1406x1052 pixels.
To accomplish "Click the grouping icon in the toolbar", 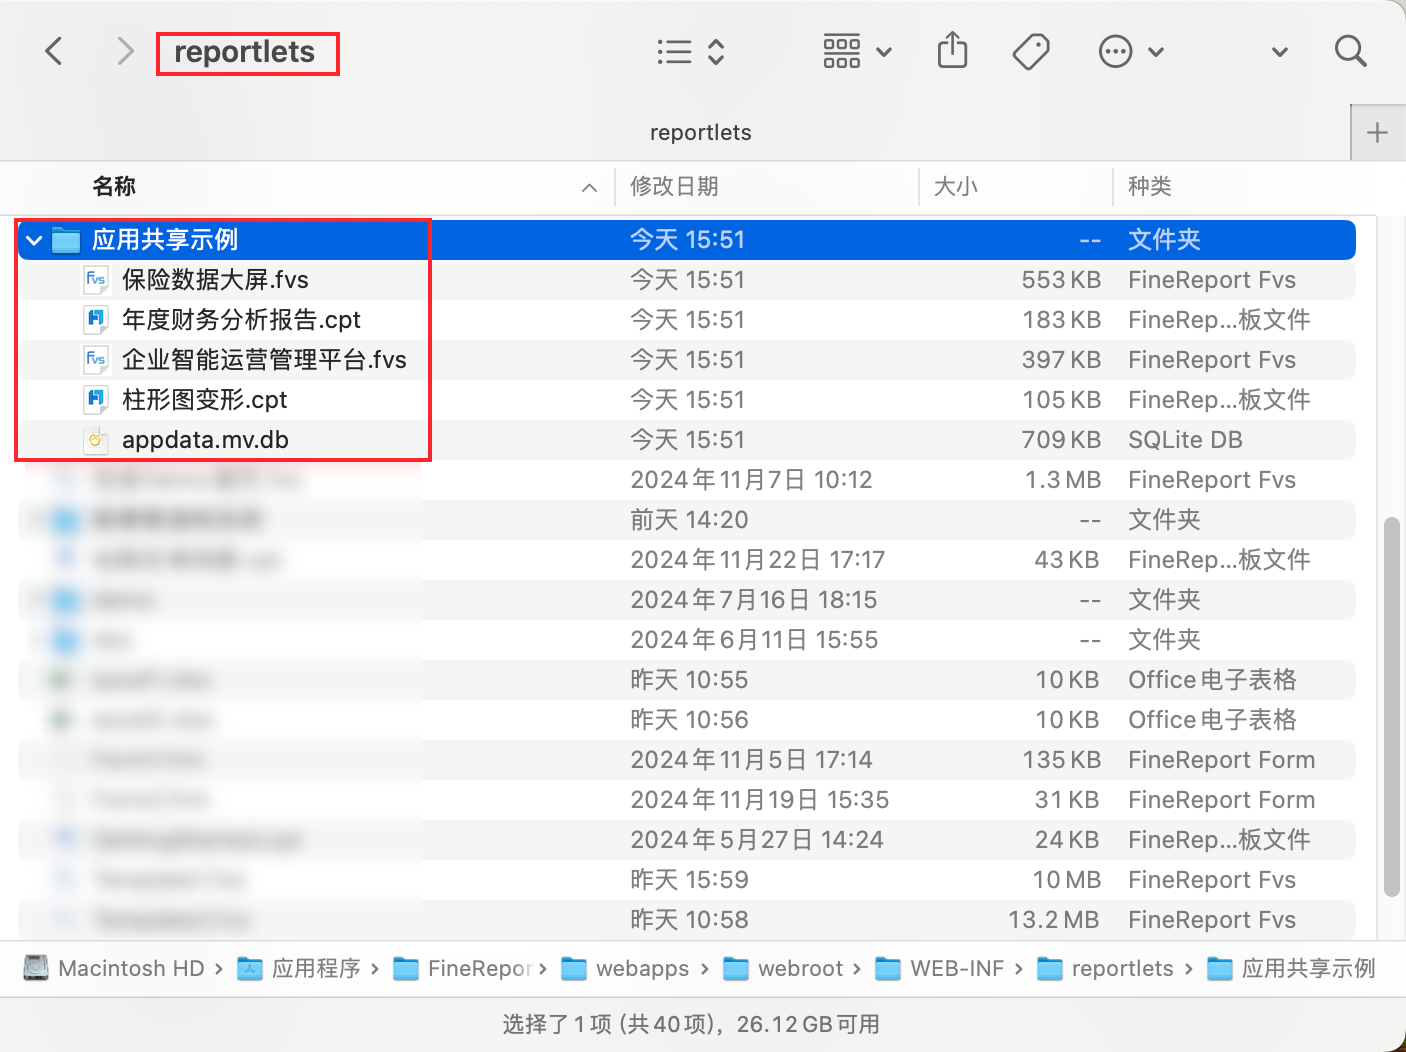I will coord(841,50).
